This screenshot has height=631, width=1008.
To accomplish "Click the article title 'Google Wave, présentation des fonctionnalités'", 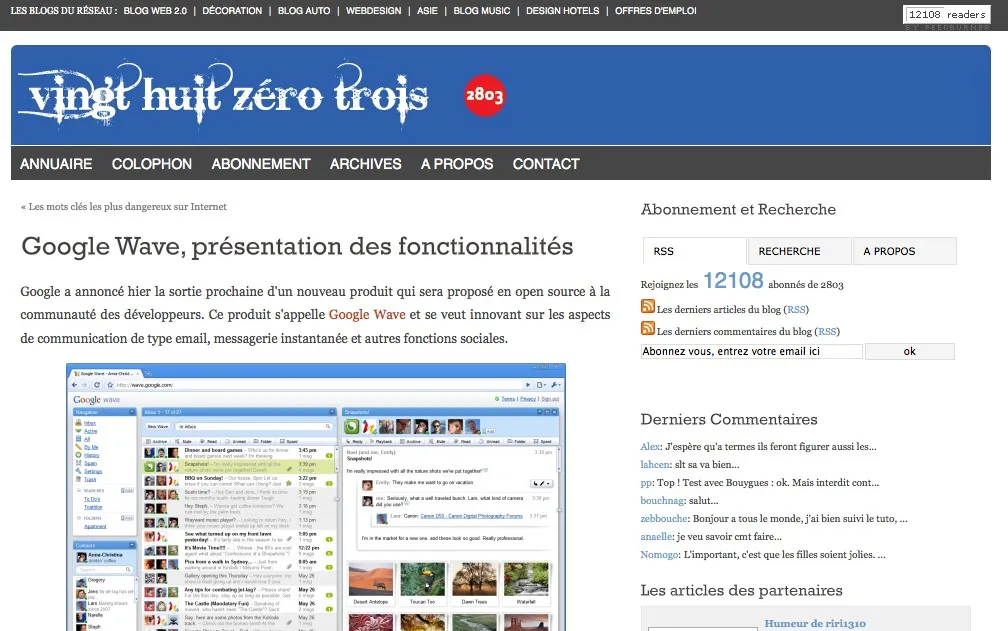I will [297, 246].
